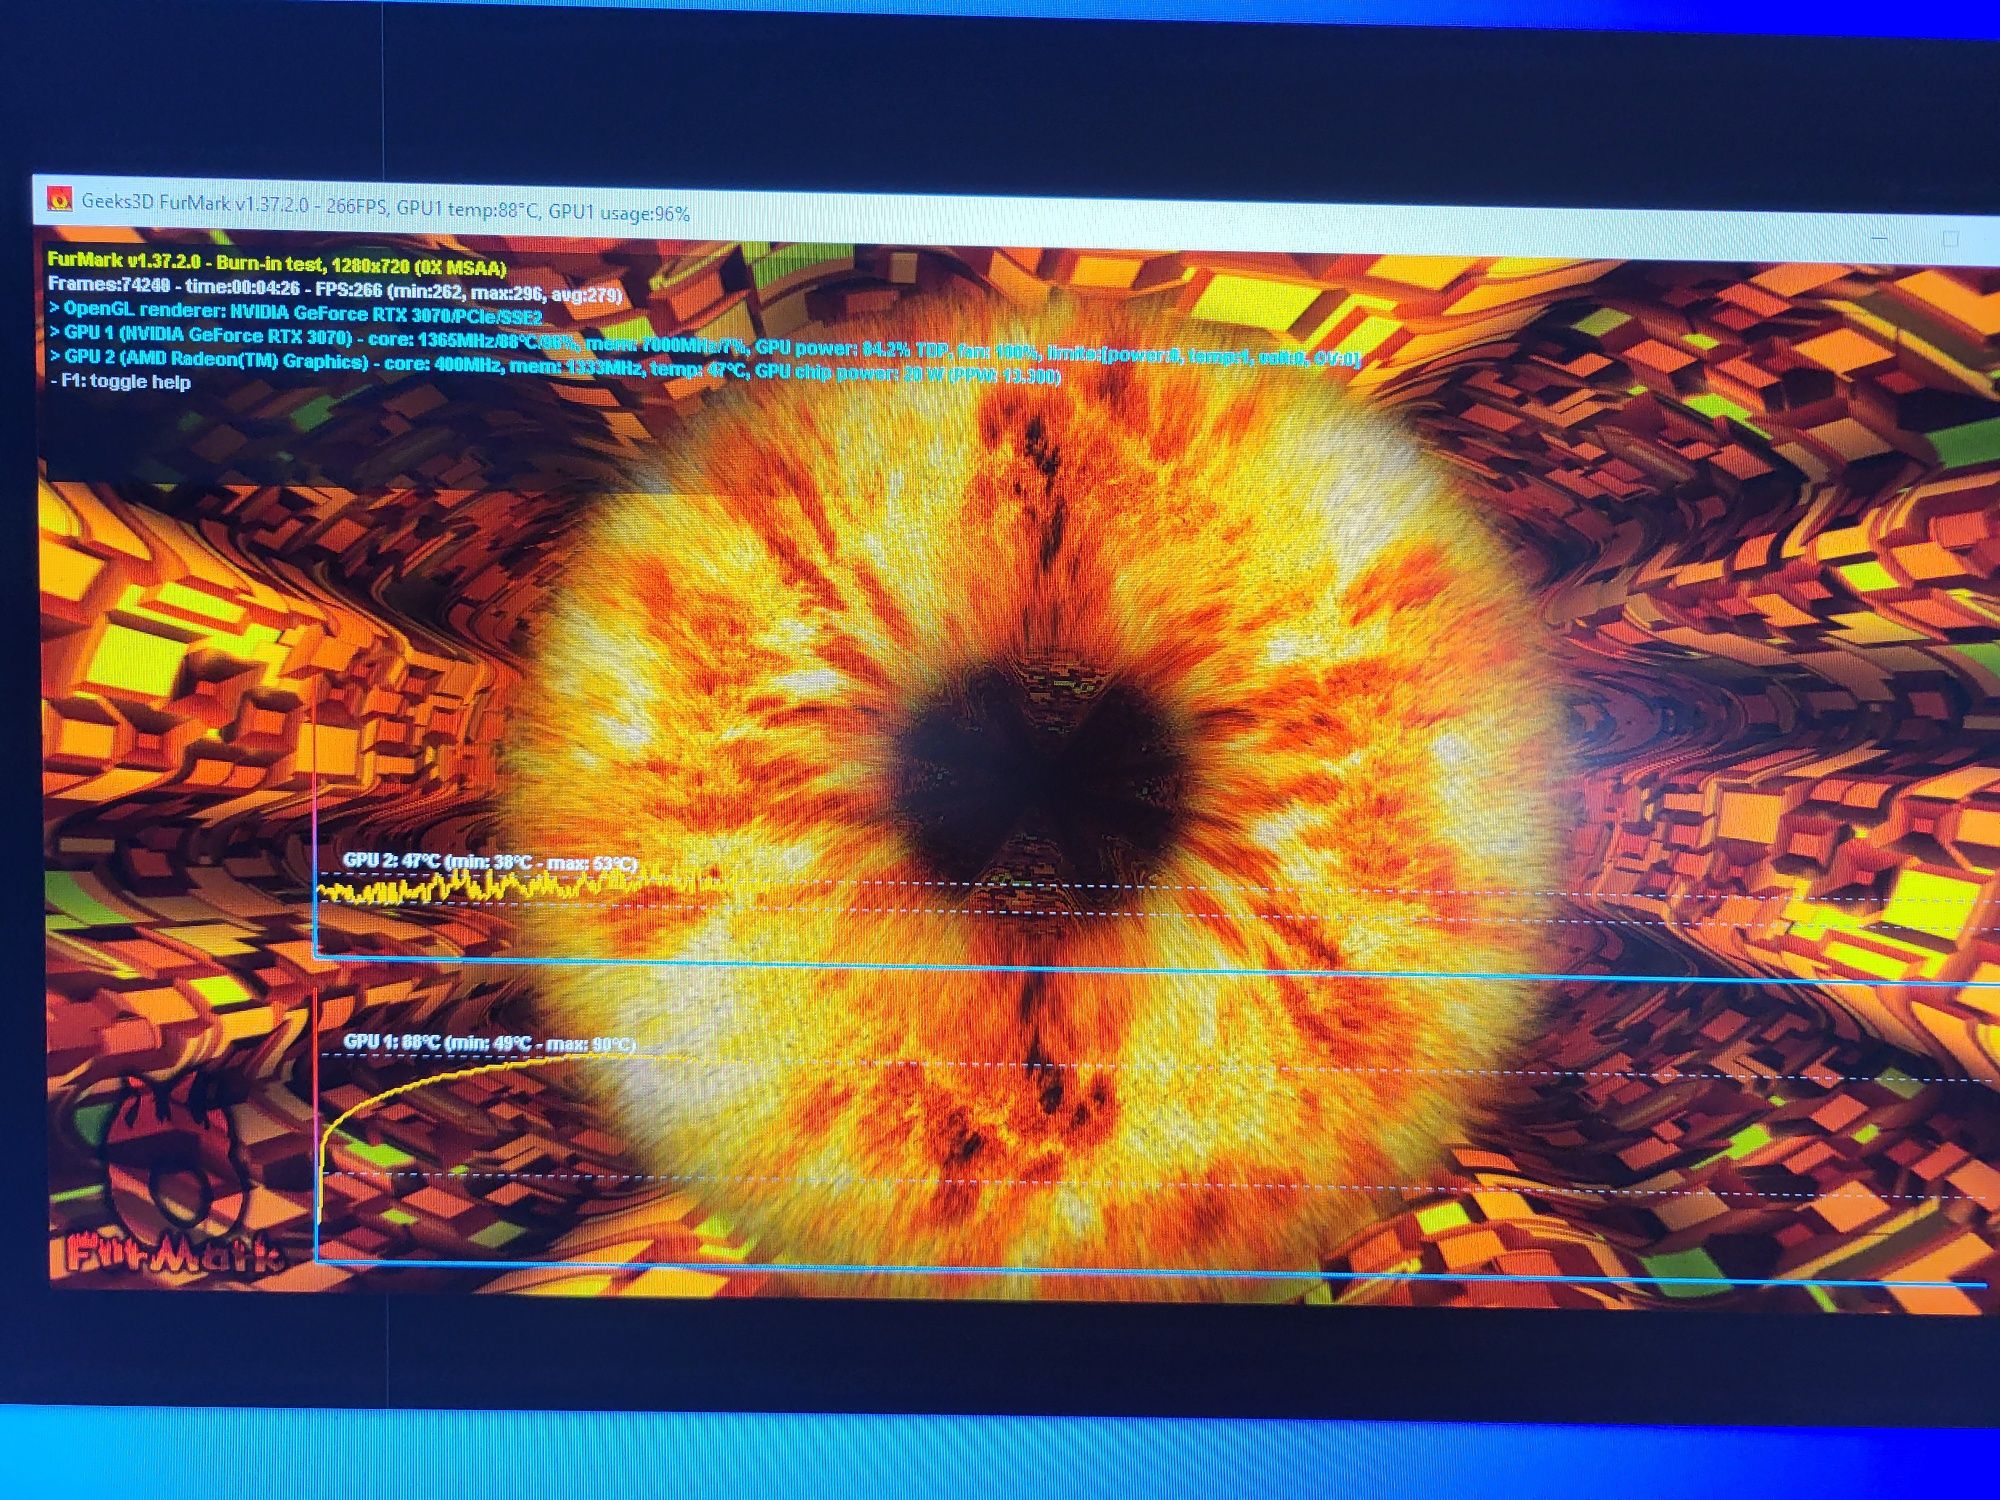Click the GPU 2 yellow temperature graph line
The height and width of the screenshot is (1500, 2000).
click(540, 885)
